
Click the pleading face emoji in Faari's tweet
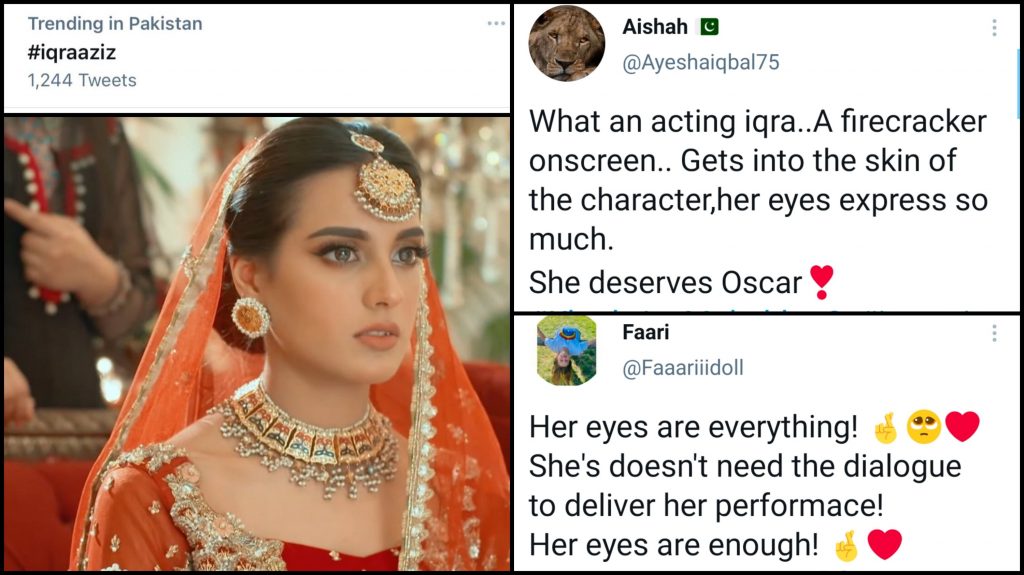[x=921, y=428]
